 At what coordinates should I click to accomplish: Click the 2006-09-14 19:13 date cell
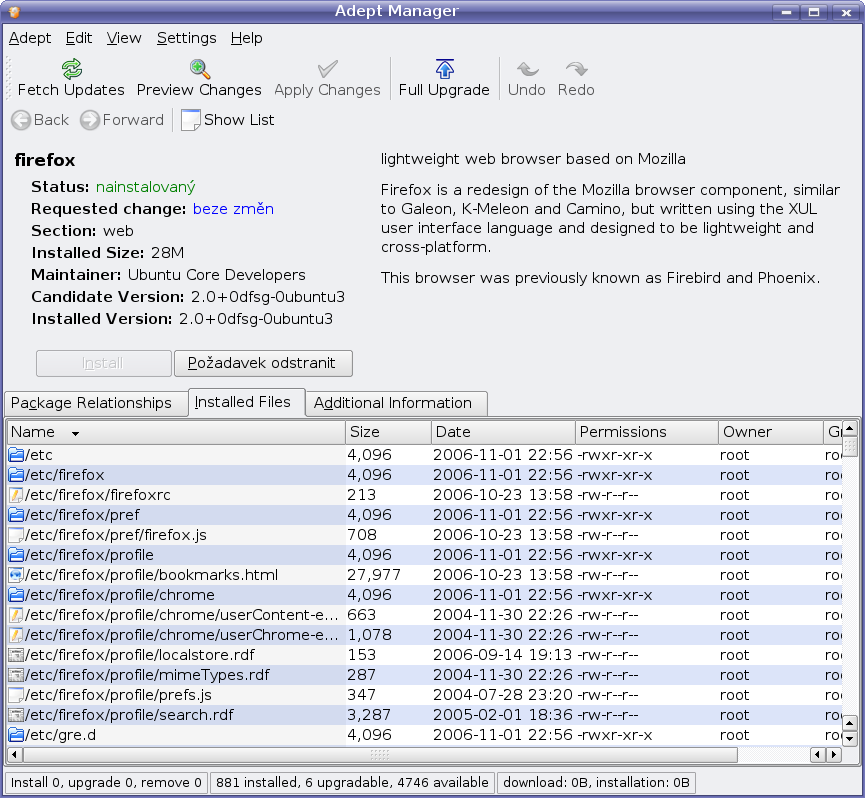[x=503, y=655]
